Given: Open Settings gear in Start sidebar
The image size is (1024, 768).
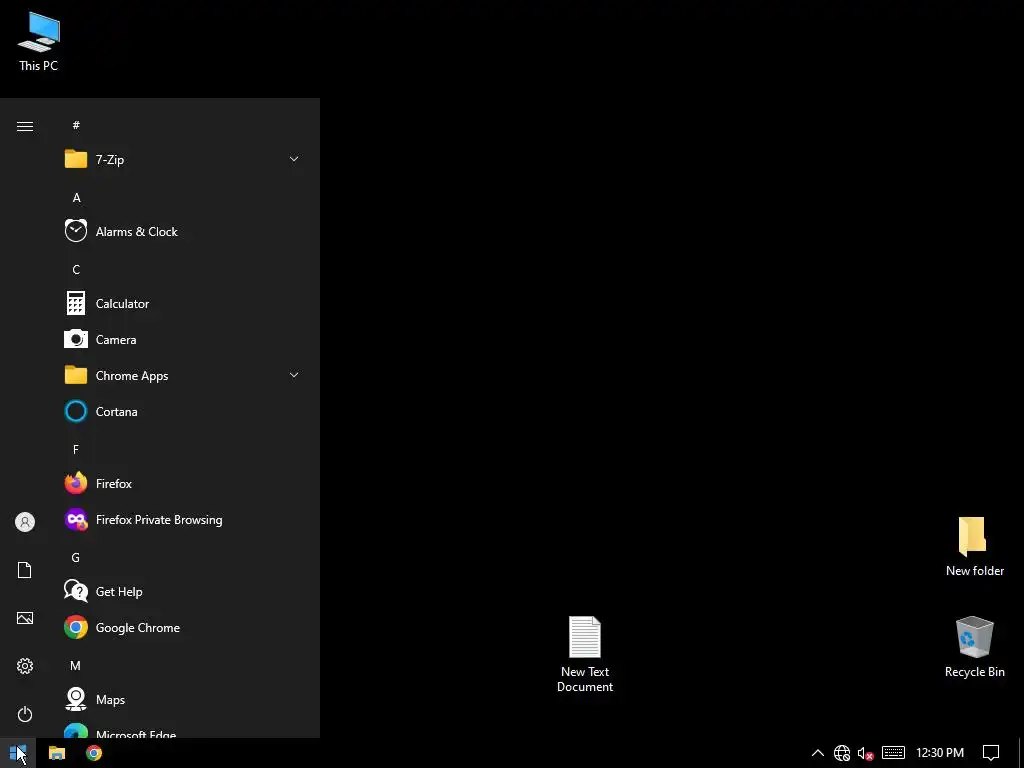Looking at the screenshot, I should 25,666.
